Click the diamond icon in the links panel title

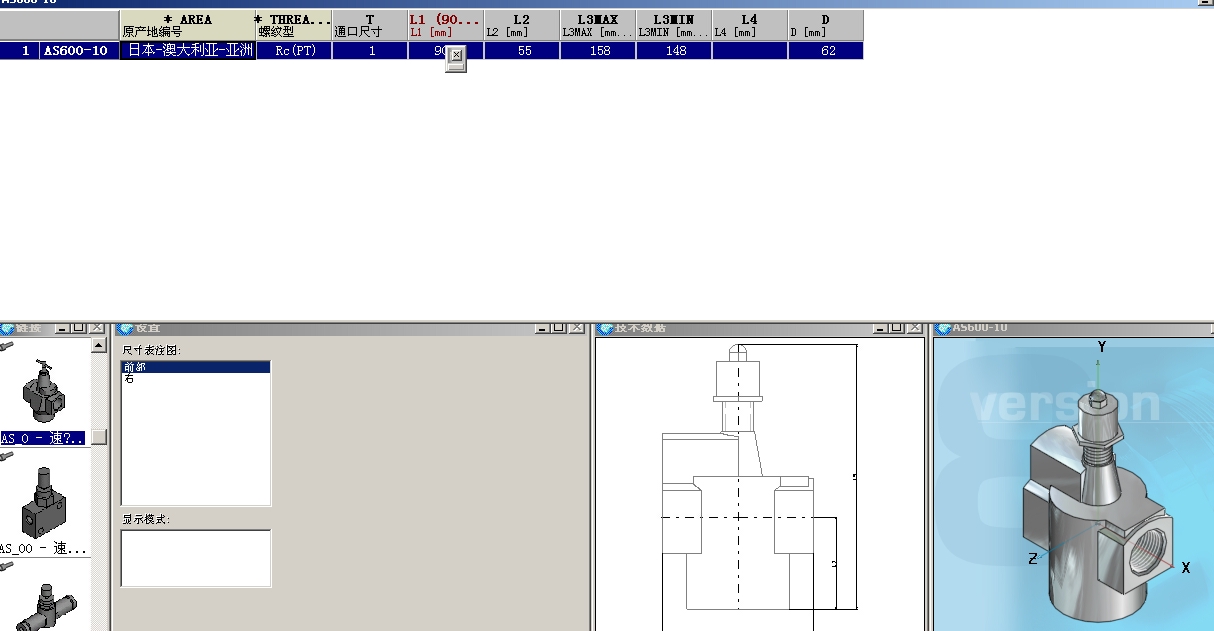pos(6,328)
